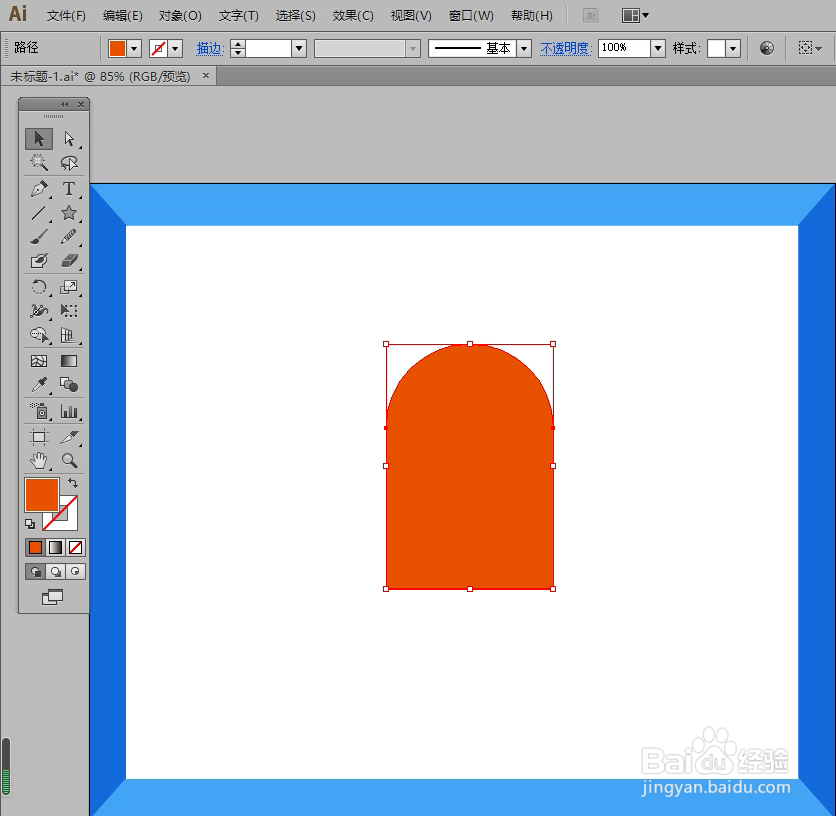Select the Shape Builder tool
This screenshot has height=816, width=836.
39,335
